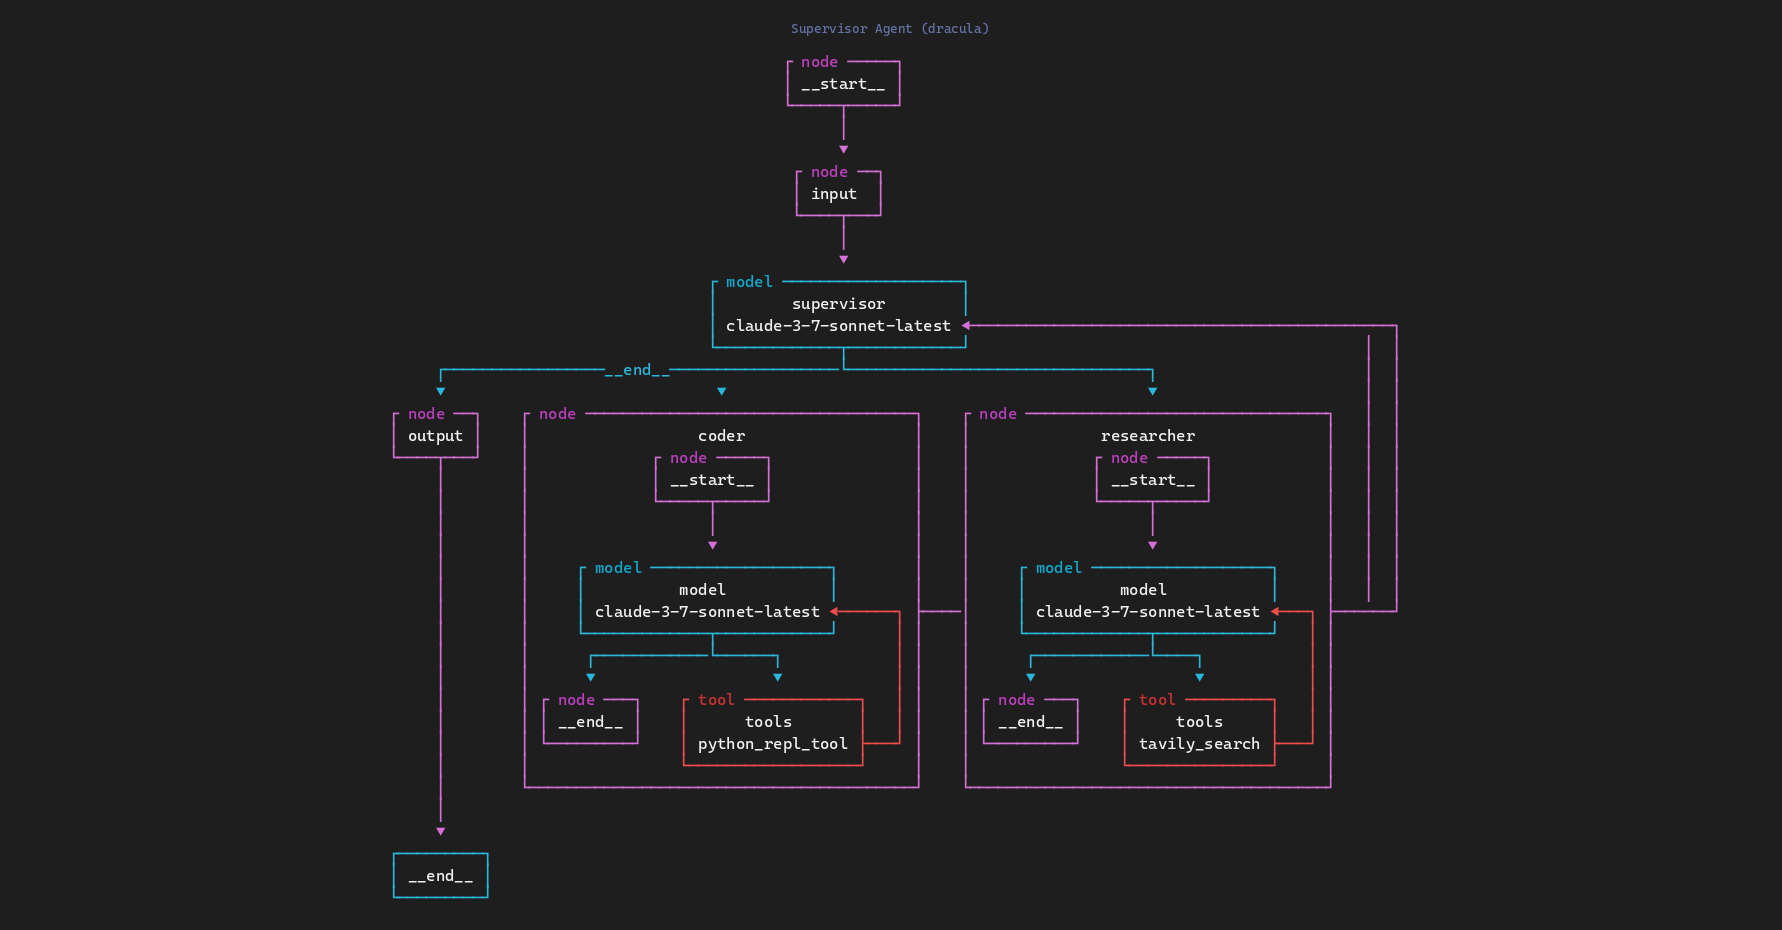Select the __start__ node at the top

coord(843,84)
